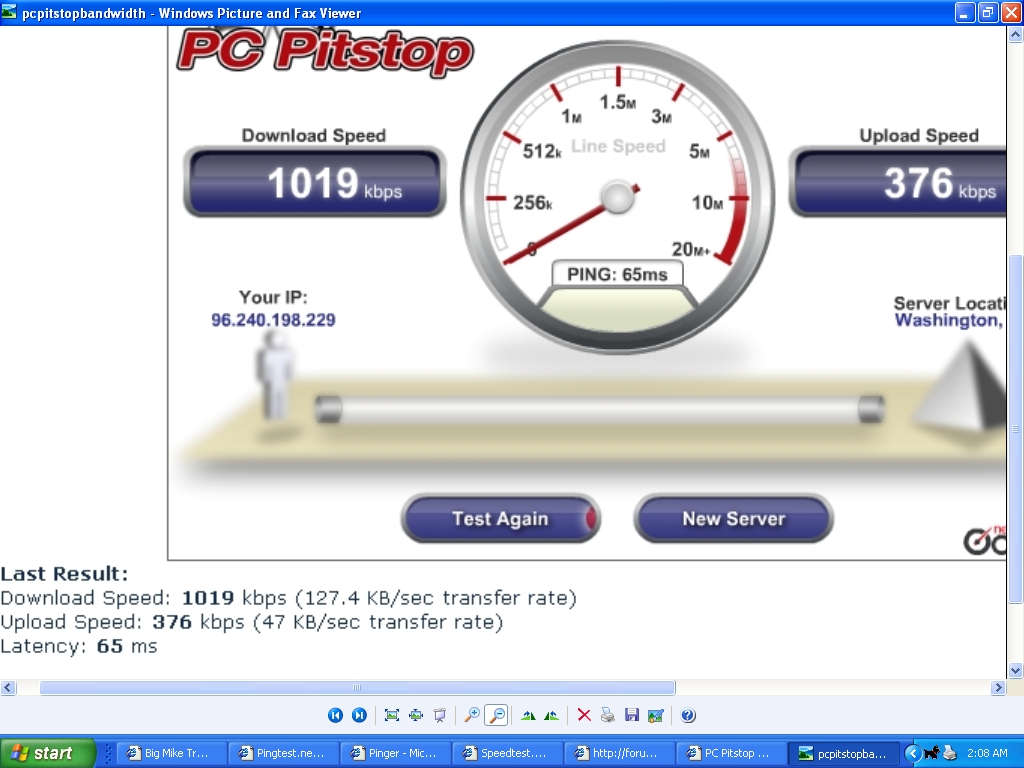This screenshot has height=768, width=1024.
Task: Click the Latency: 65 ms line
Action: [x=78, y=647]
